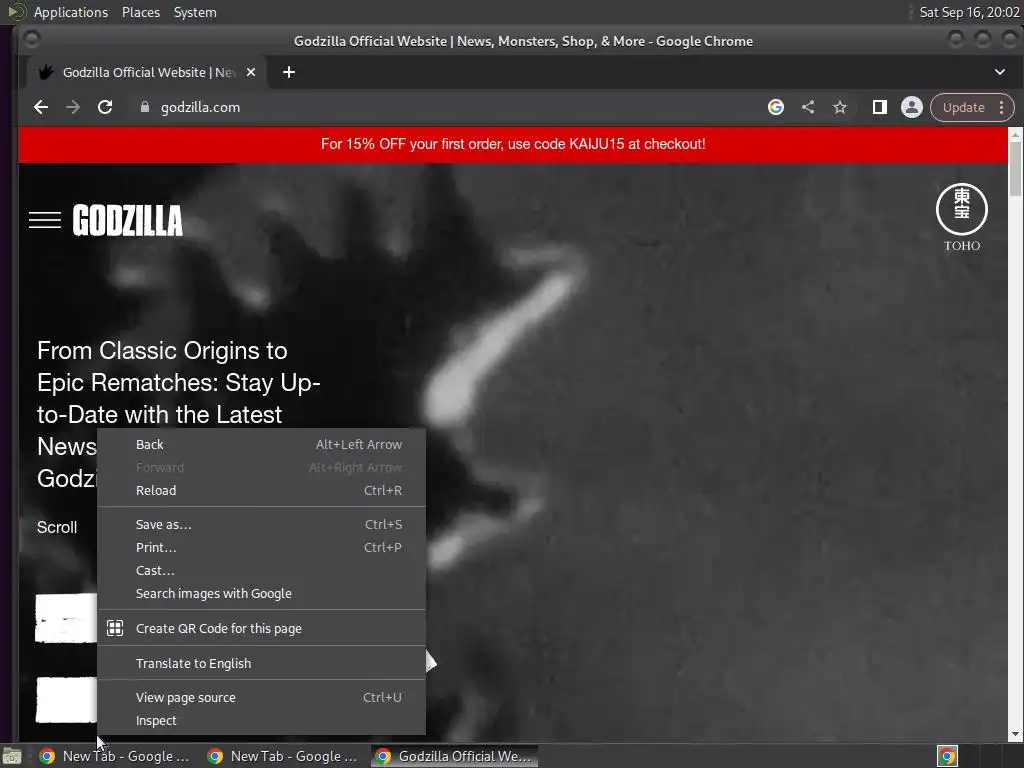Choose Print… from the context menu

pos(261,547)
